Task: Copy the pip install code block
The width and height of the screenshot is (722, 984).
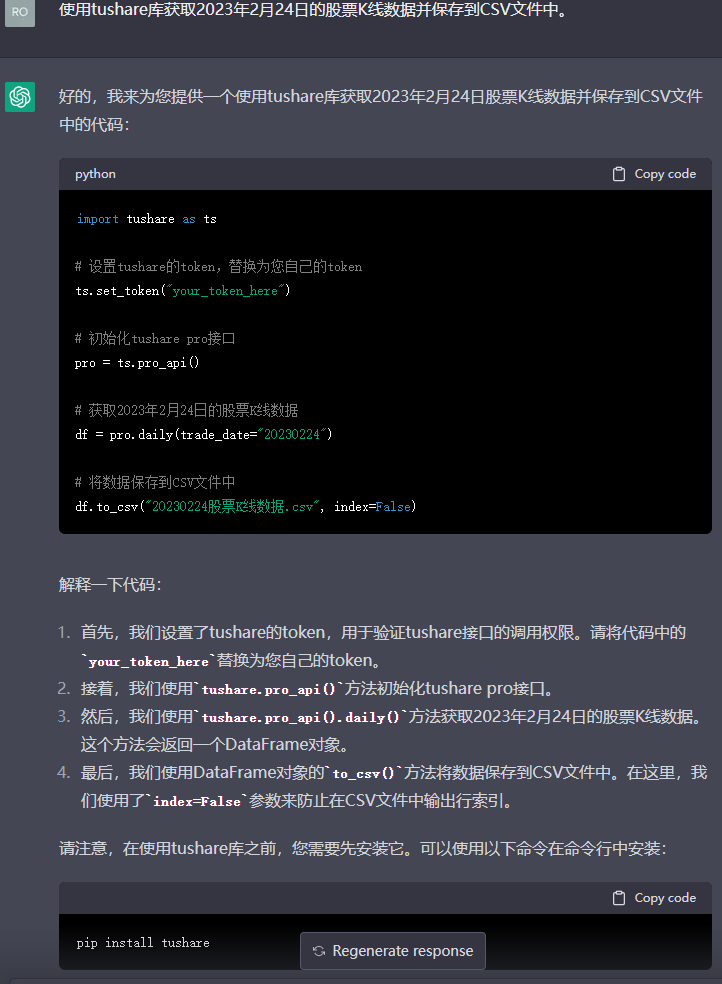Action: click(x=654, y=898)
